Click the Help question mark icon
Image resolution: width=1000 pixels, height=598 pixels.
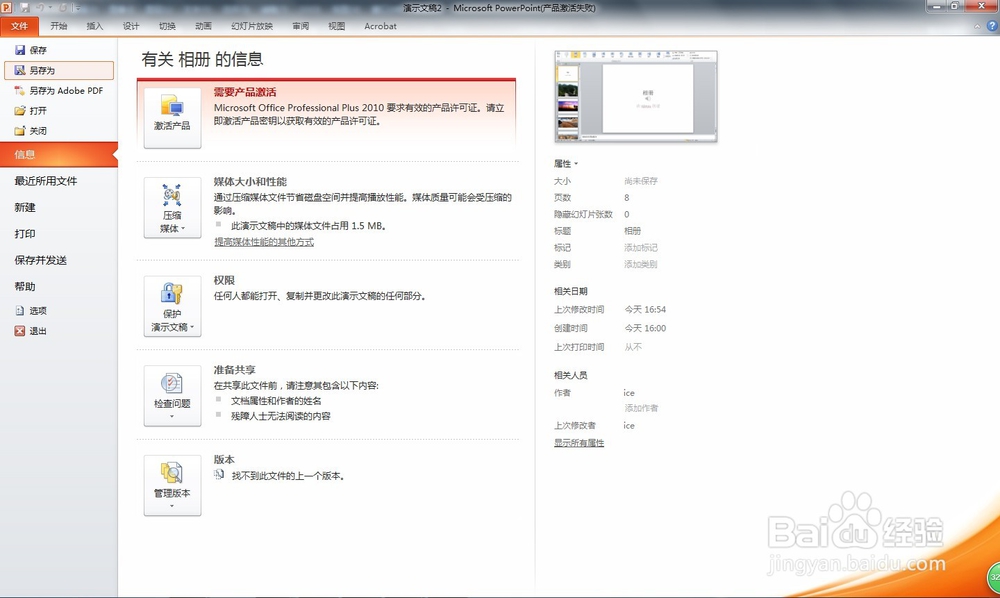click(992, 26)
